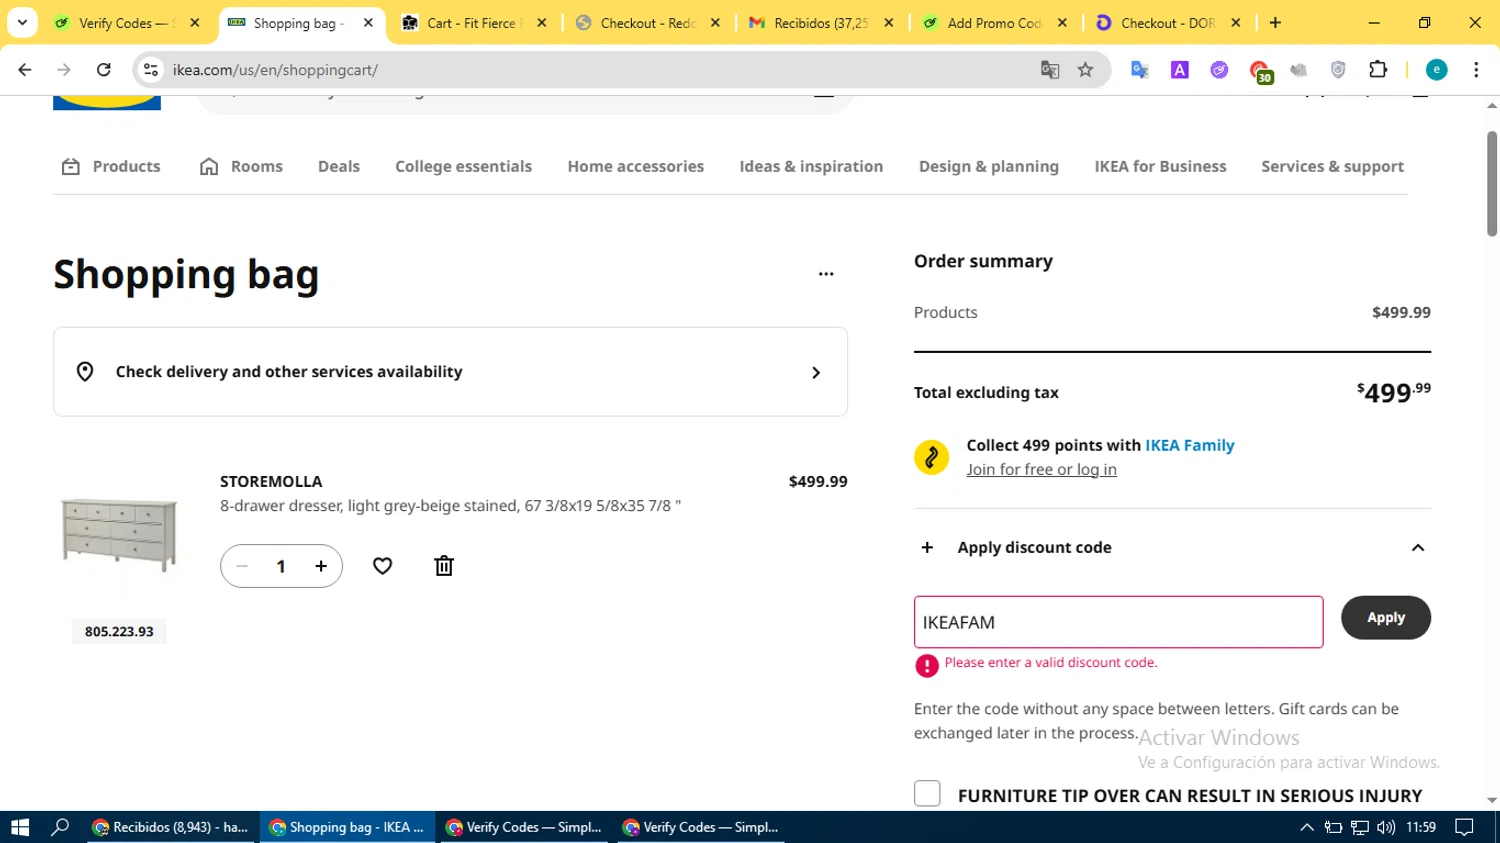Click the shield extension icon

1338,69
